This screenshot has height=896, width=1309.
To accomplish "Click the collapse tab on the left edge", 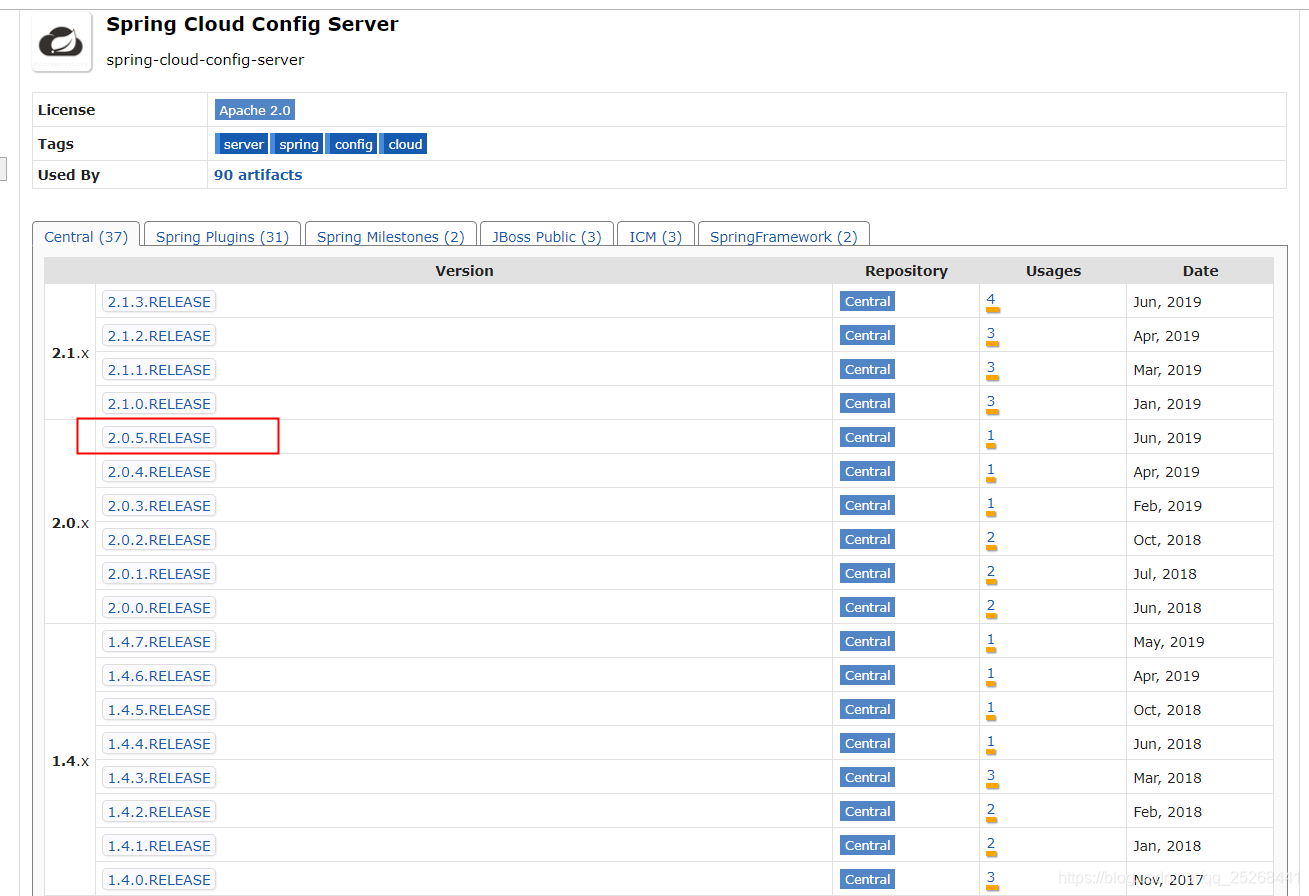I will [x=4, y=169].
